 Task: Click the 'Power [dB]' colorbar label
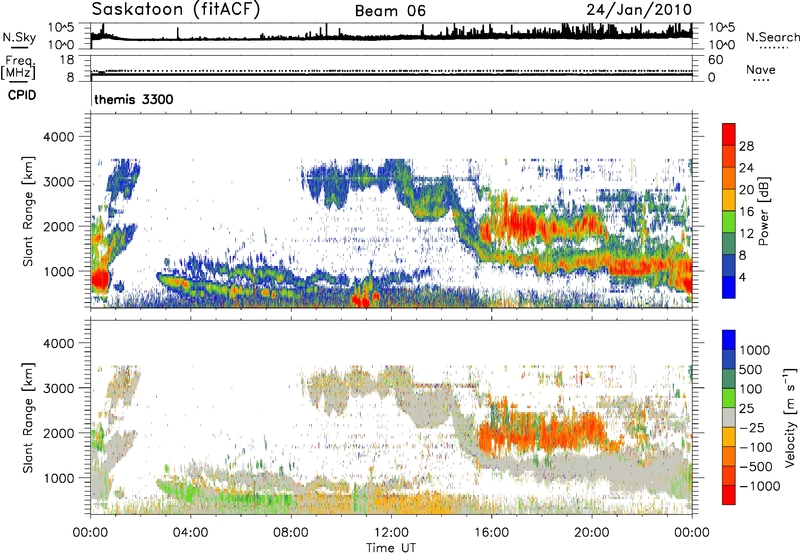coord(763,211)
